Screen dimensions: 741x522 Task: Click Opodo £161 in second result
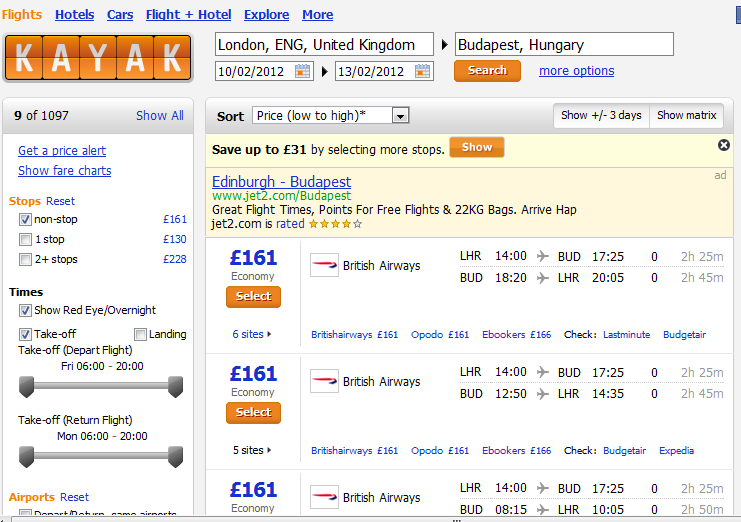point(440,451)
